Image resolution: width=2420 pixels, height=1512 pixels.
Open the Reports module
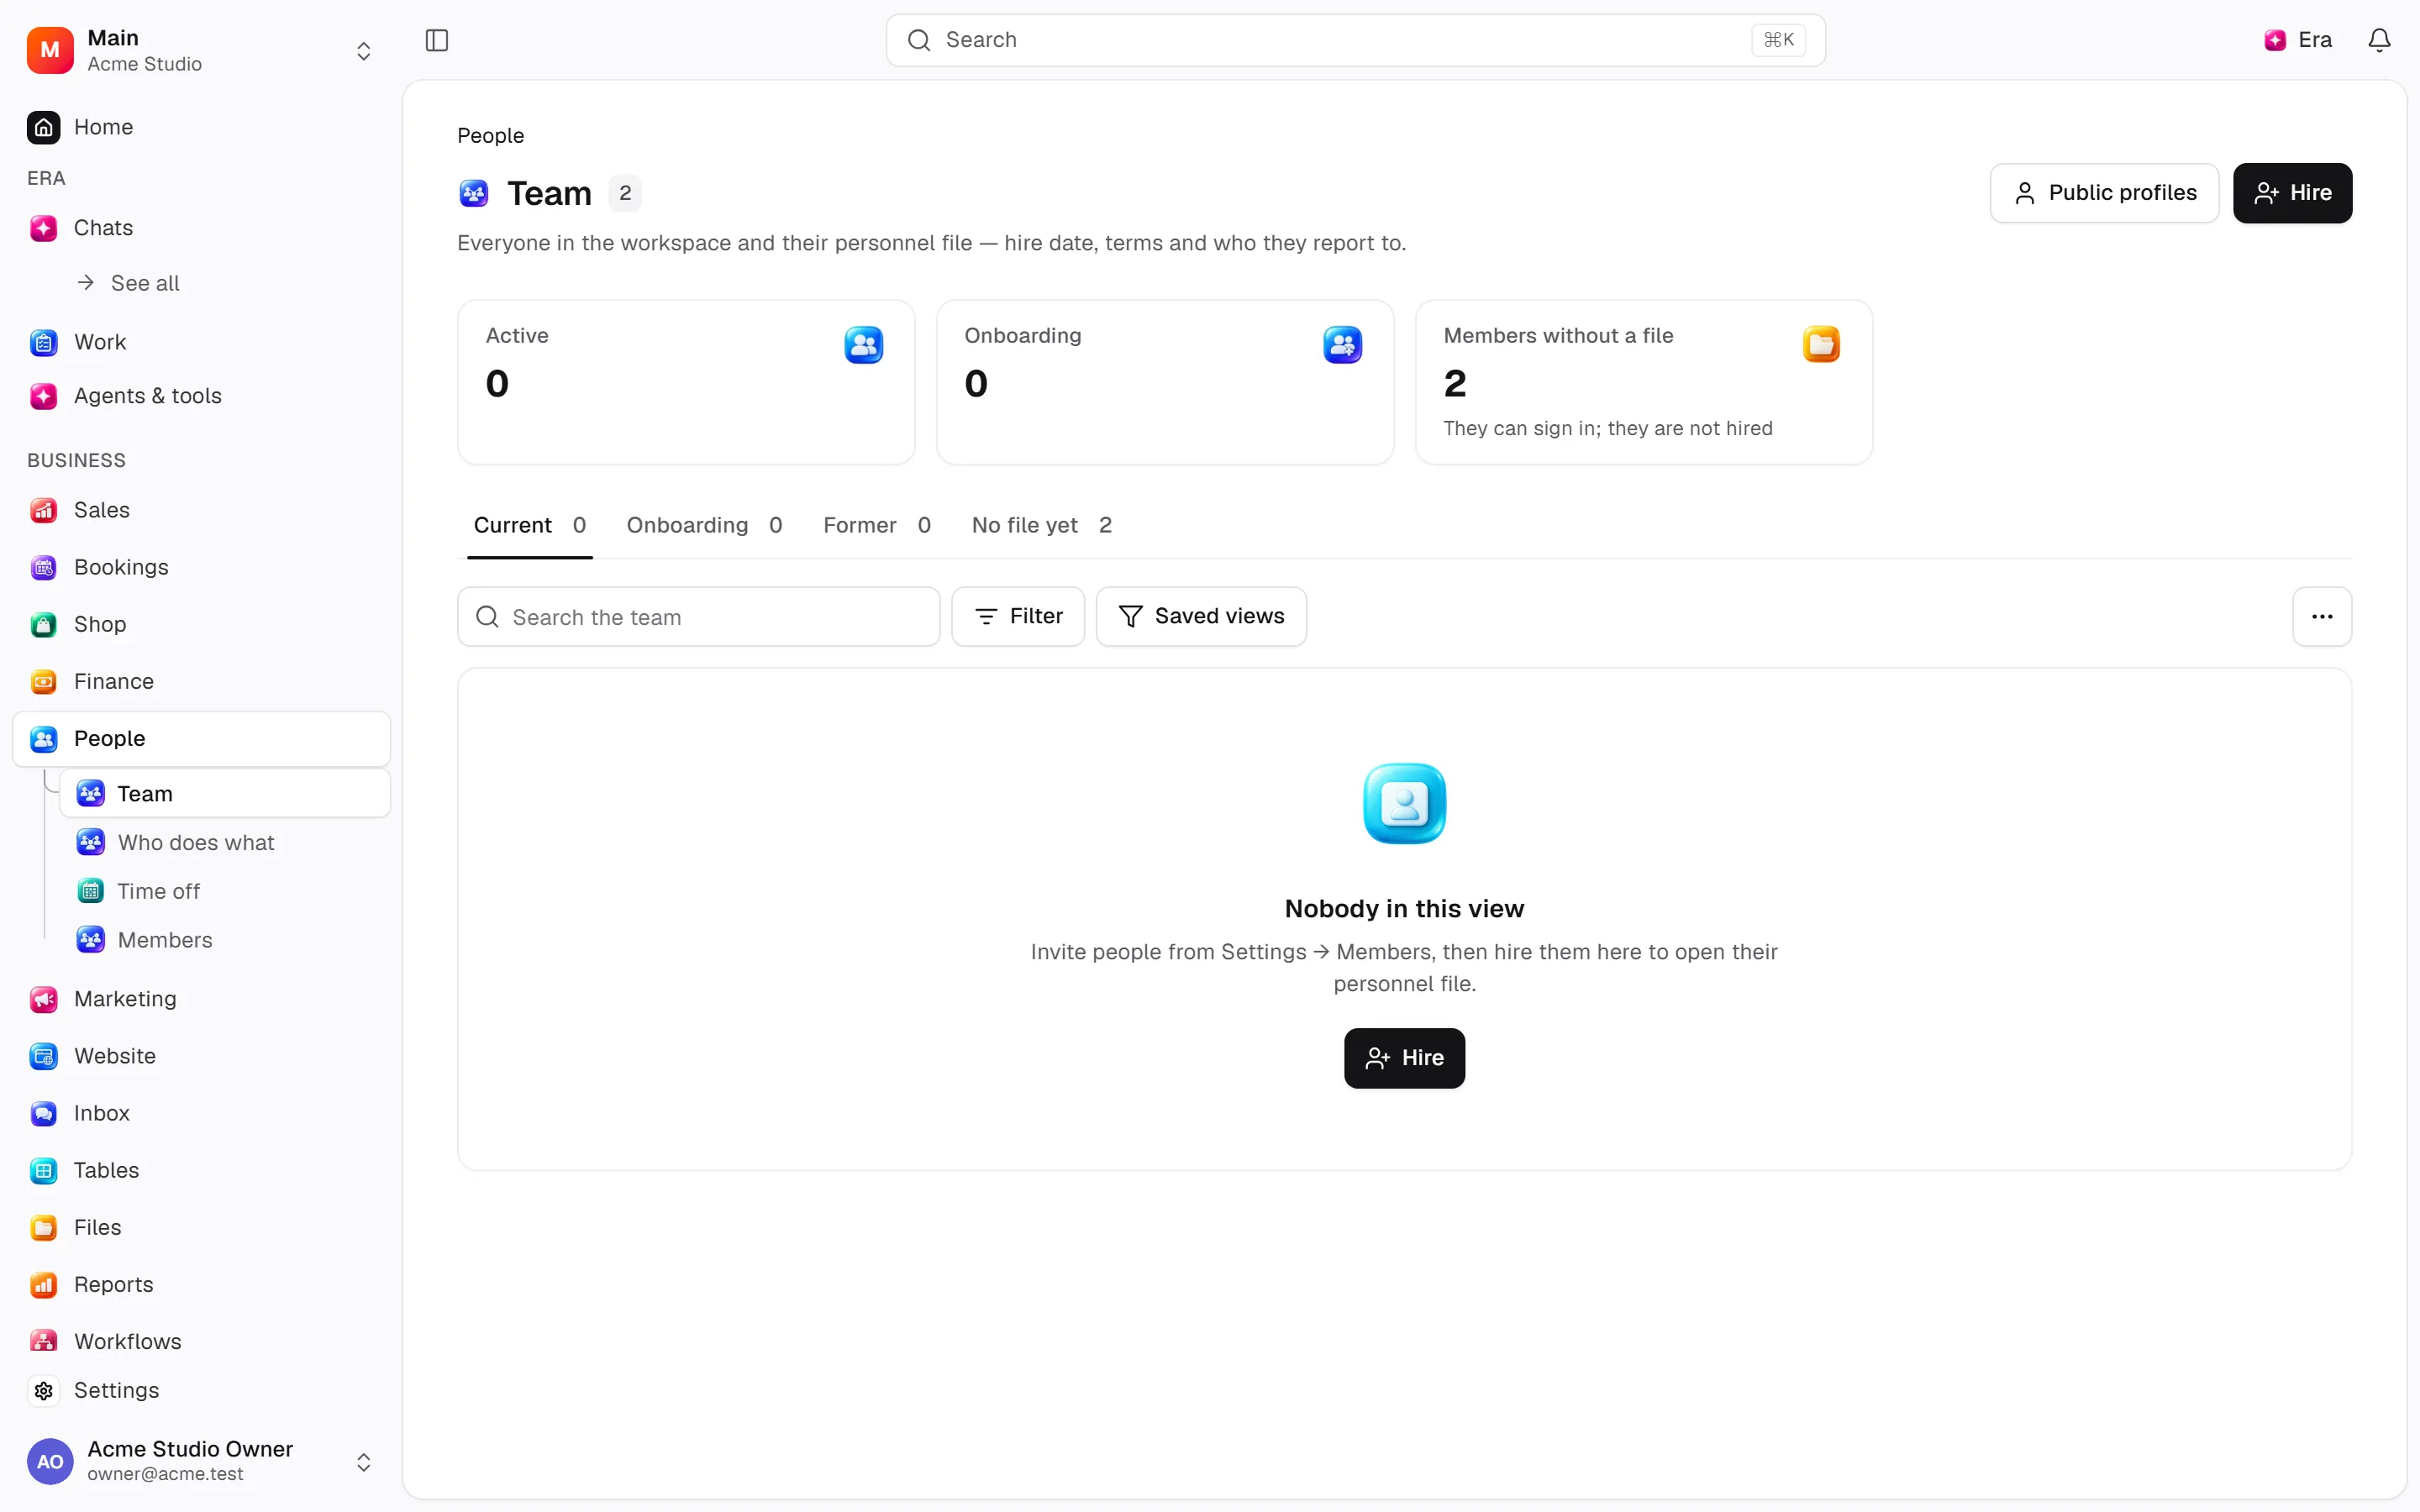(x=201, y=1284)
